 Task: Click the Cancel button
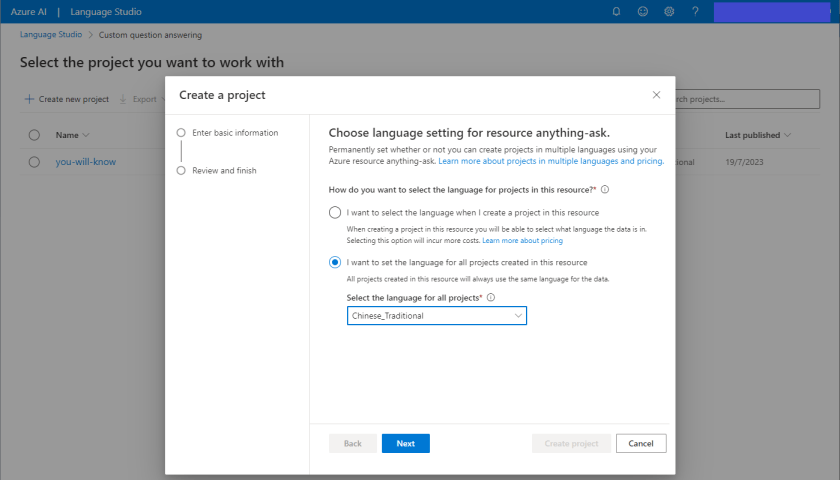click(641, 443)
